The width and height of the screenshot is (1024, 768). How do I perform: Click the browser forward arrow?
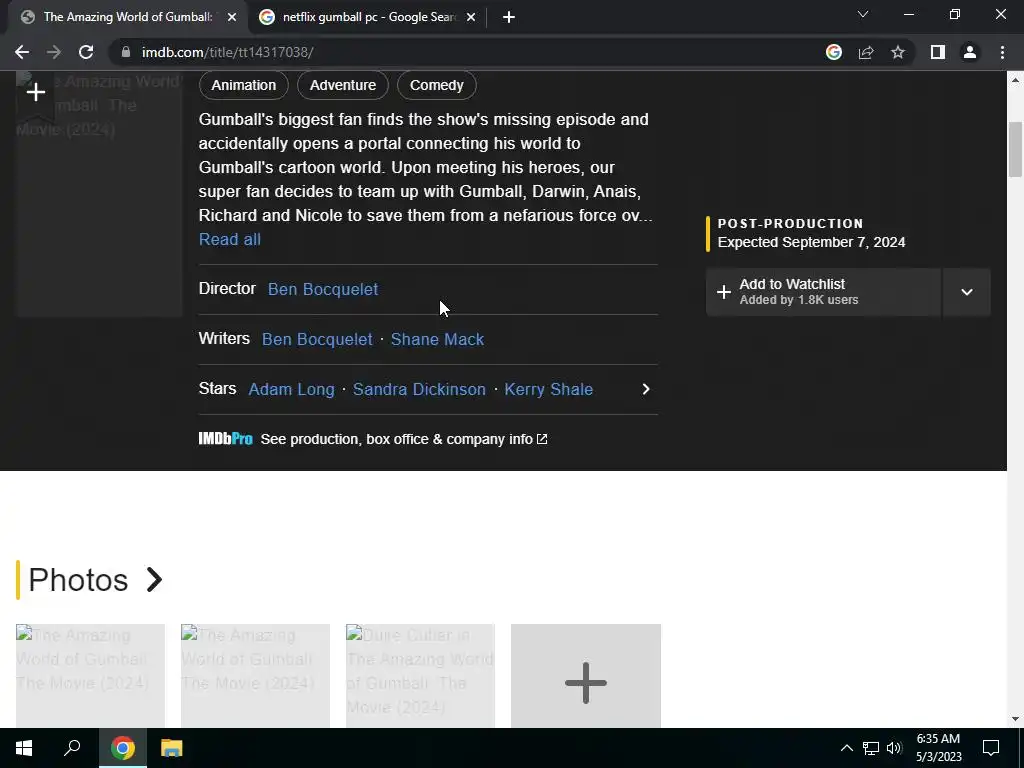(x=54, y=52)
